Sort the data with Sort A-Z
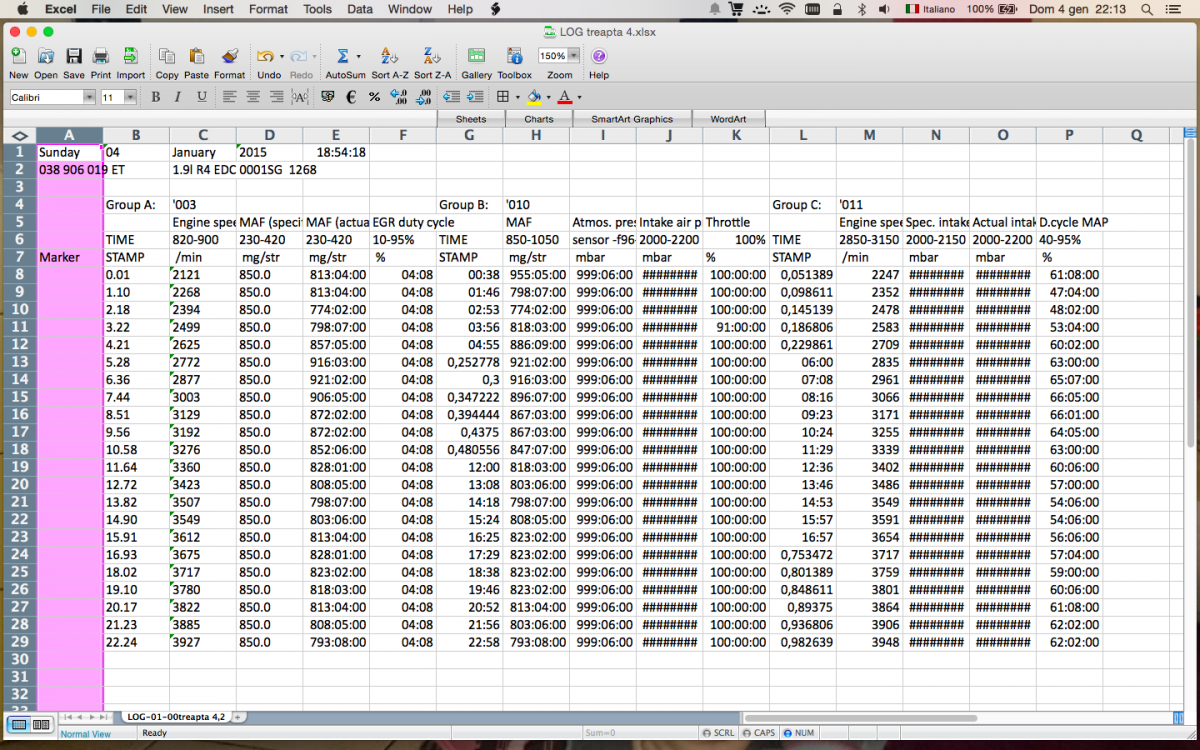1200x750 pixels. tap(389, 57)
